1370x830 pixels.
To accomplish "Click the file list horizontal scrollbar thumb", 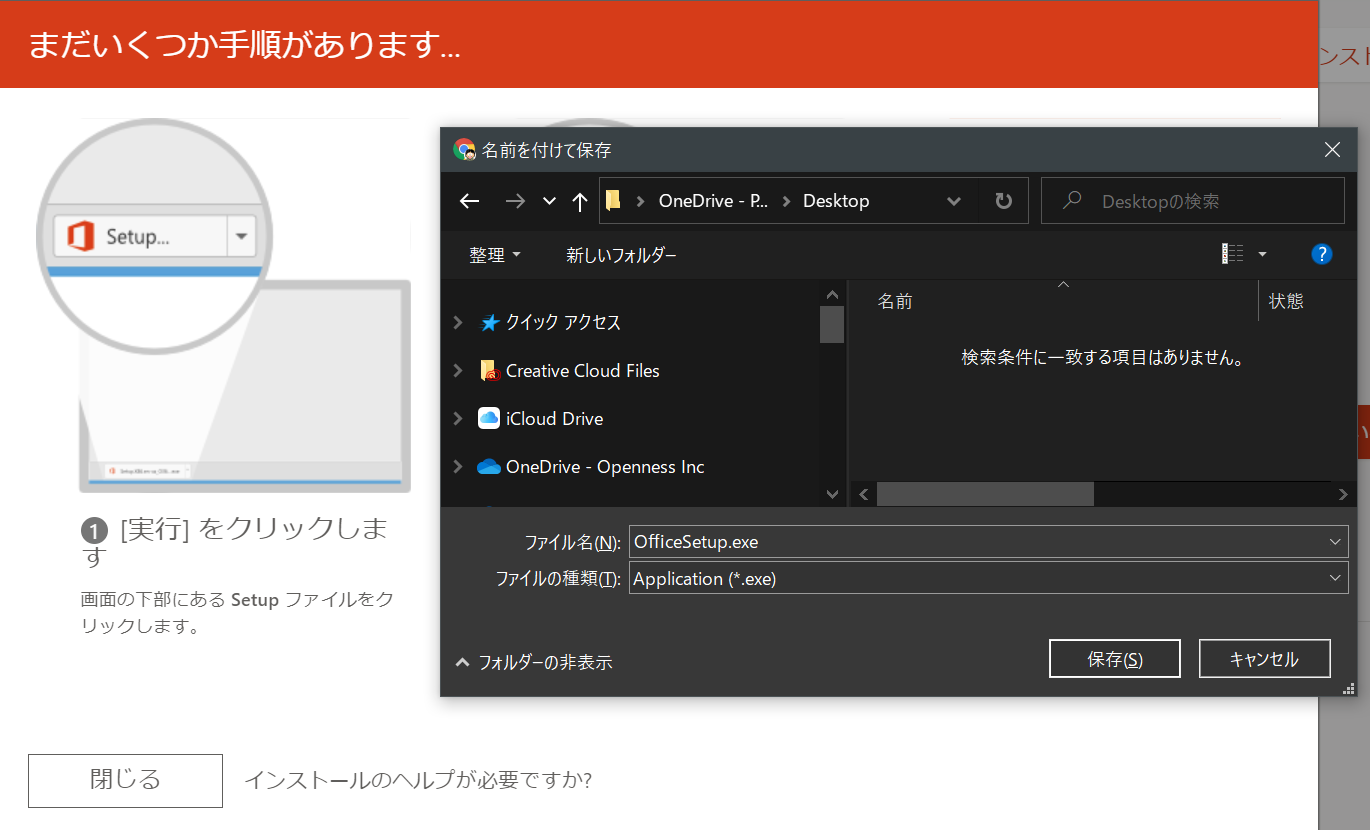I will click(985, 494).
